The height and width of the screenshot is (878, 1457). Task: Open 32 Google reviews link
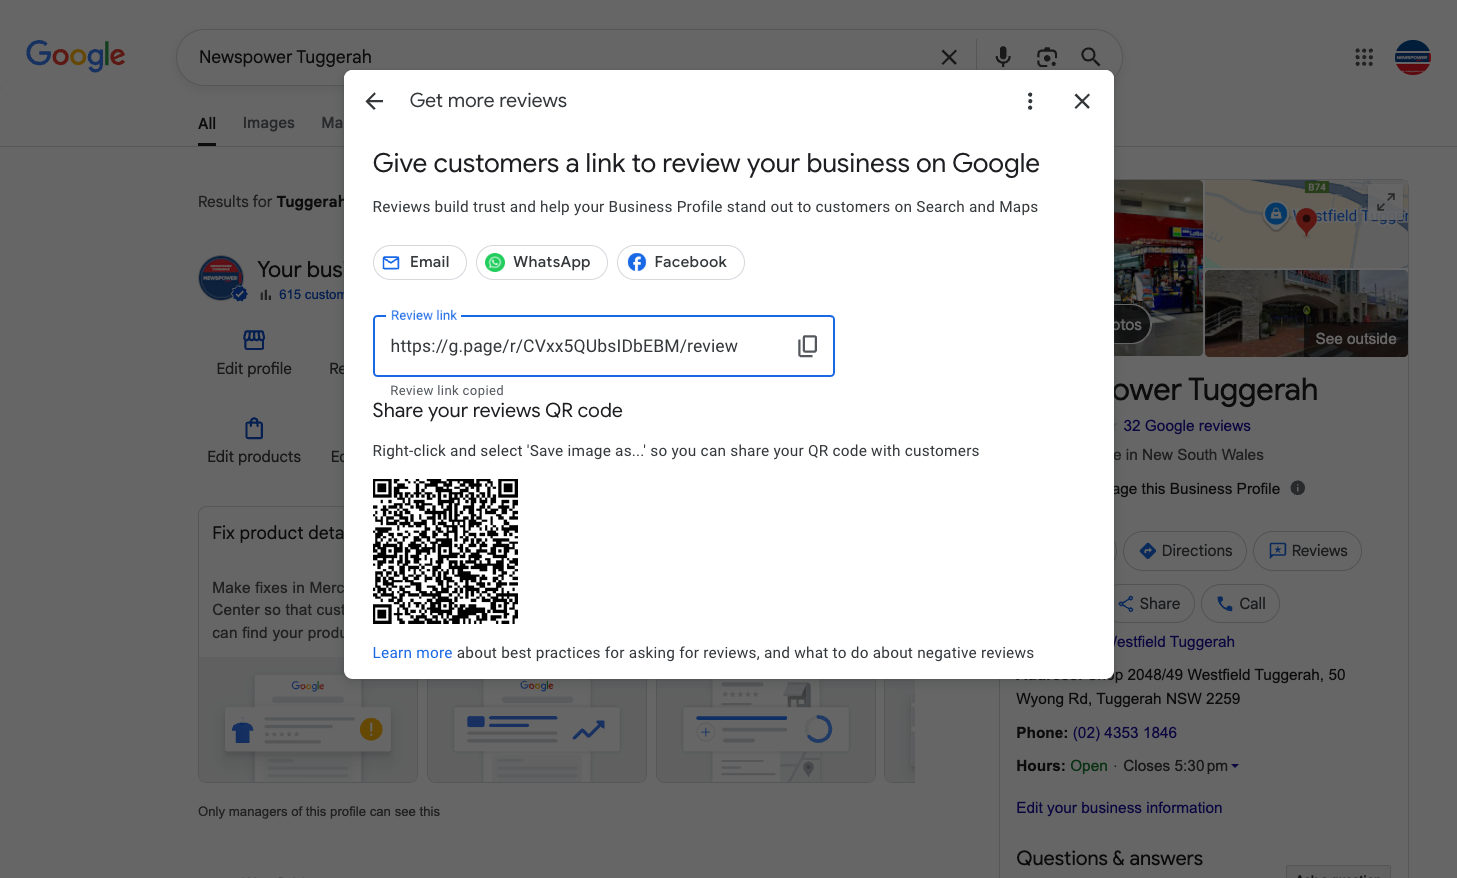pos(1187,426)
